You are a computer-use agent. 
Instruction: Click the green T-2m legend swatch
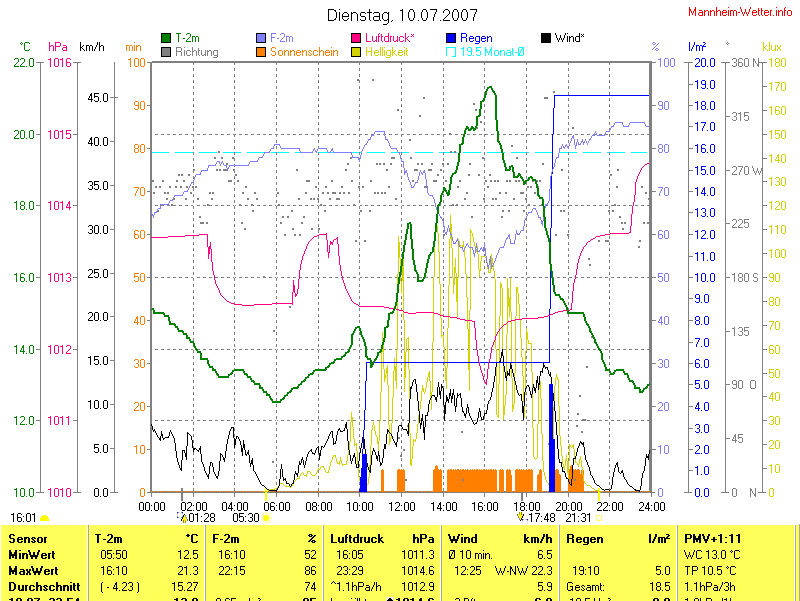point(166,38)
